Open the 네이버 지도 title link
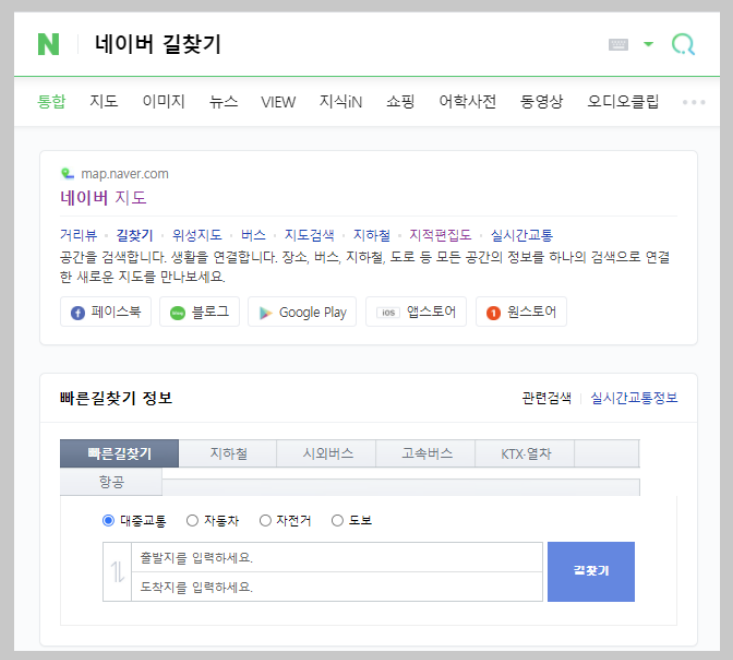 [x=103, y=198]
